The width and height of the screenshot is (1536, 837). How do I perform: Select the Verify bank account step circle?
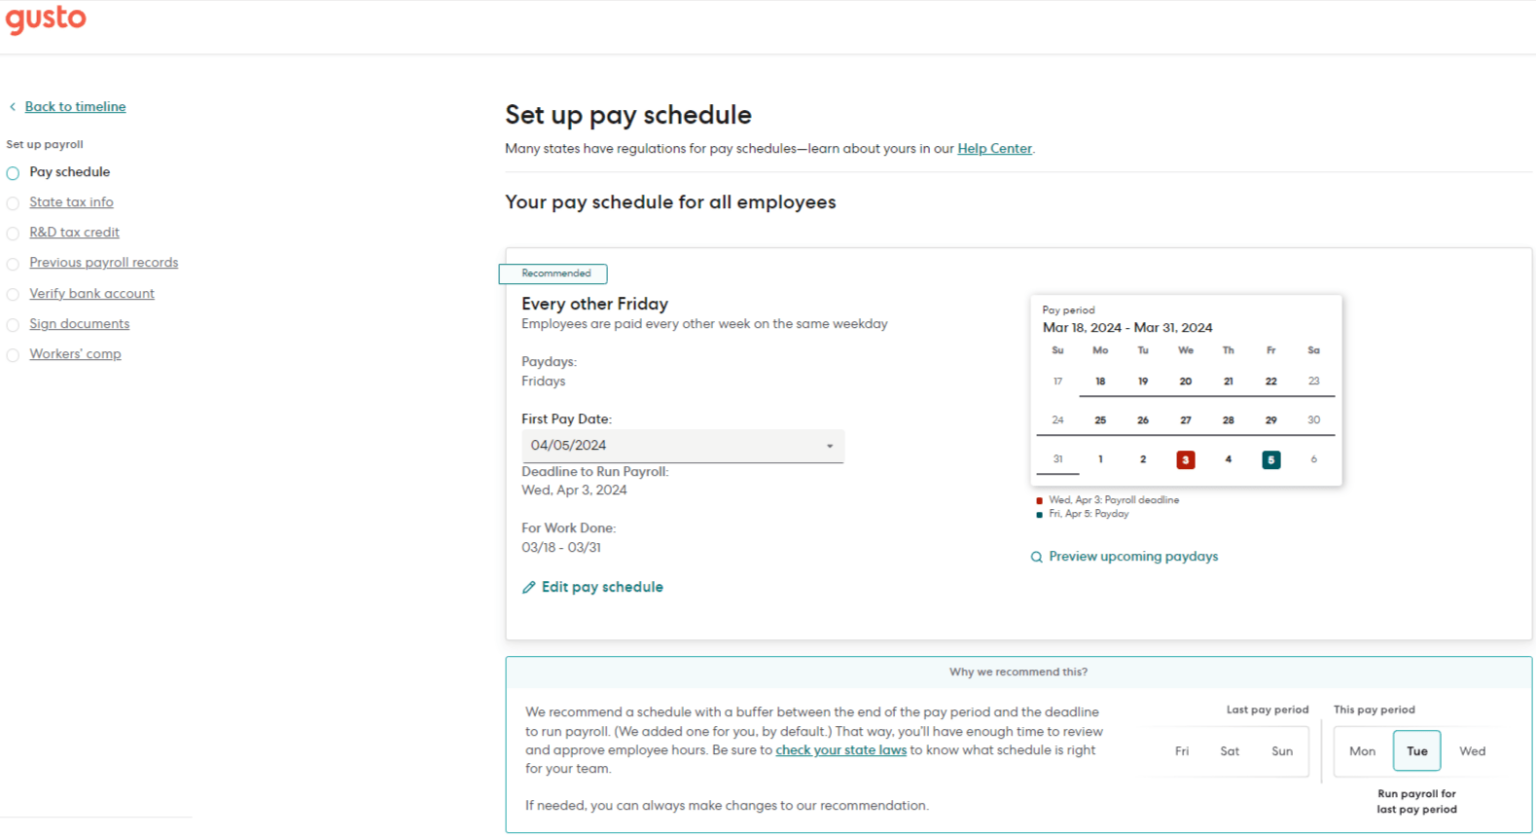[x=13, y=293]
